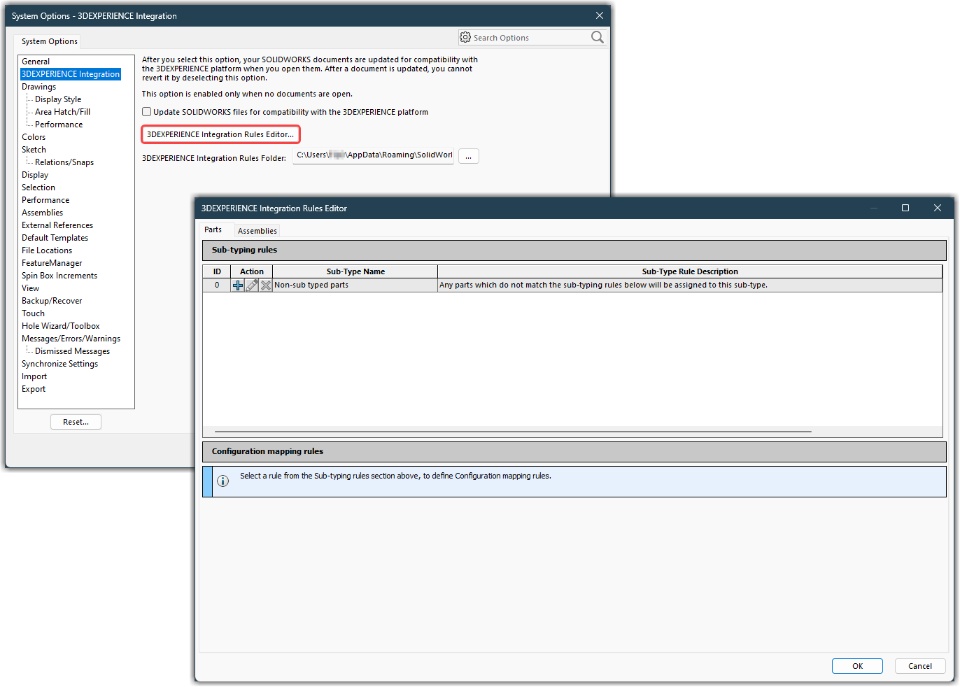The width and height of the screenshot is (960, 687).
Task: Select FeatureManager in the options tree
Action: click(51, 263)
